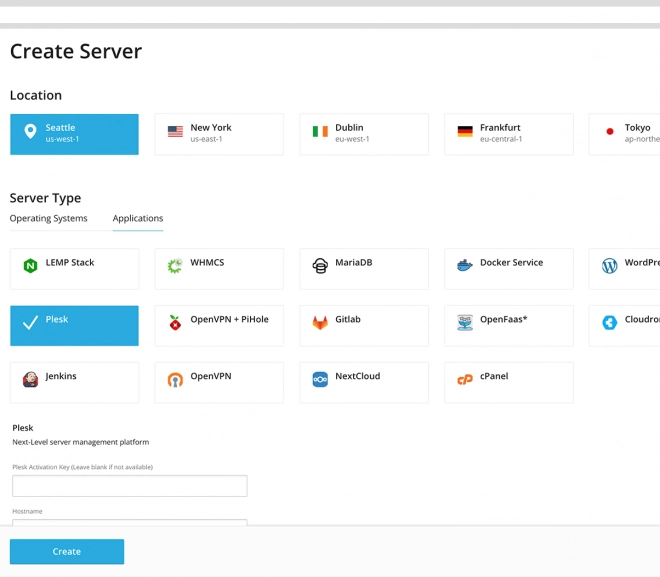Focus the Hostname input field
Viewport: 660px width, 577px height.
click(x=130, y=522)
